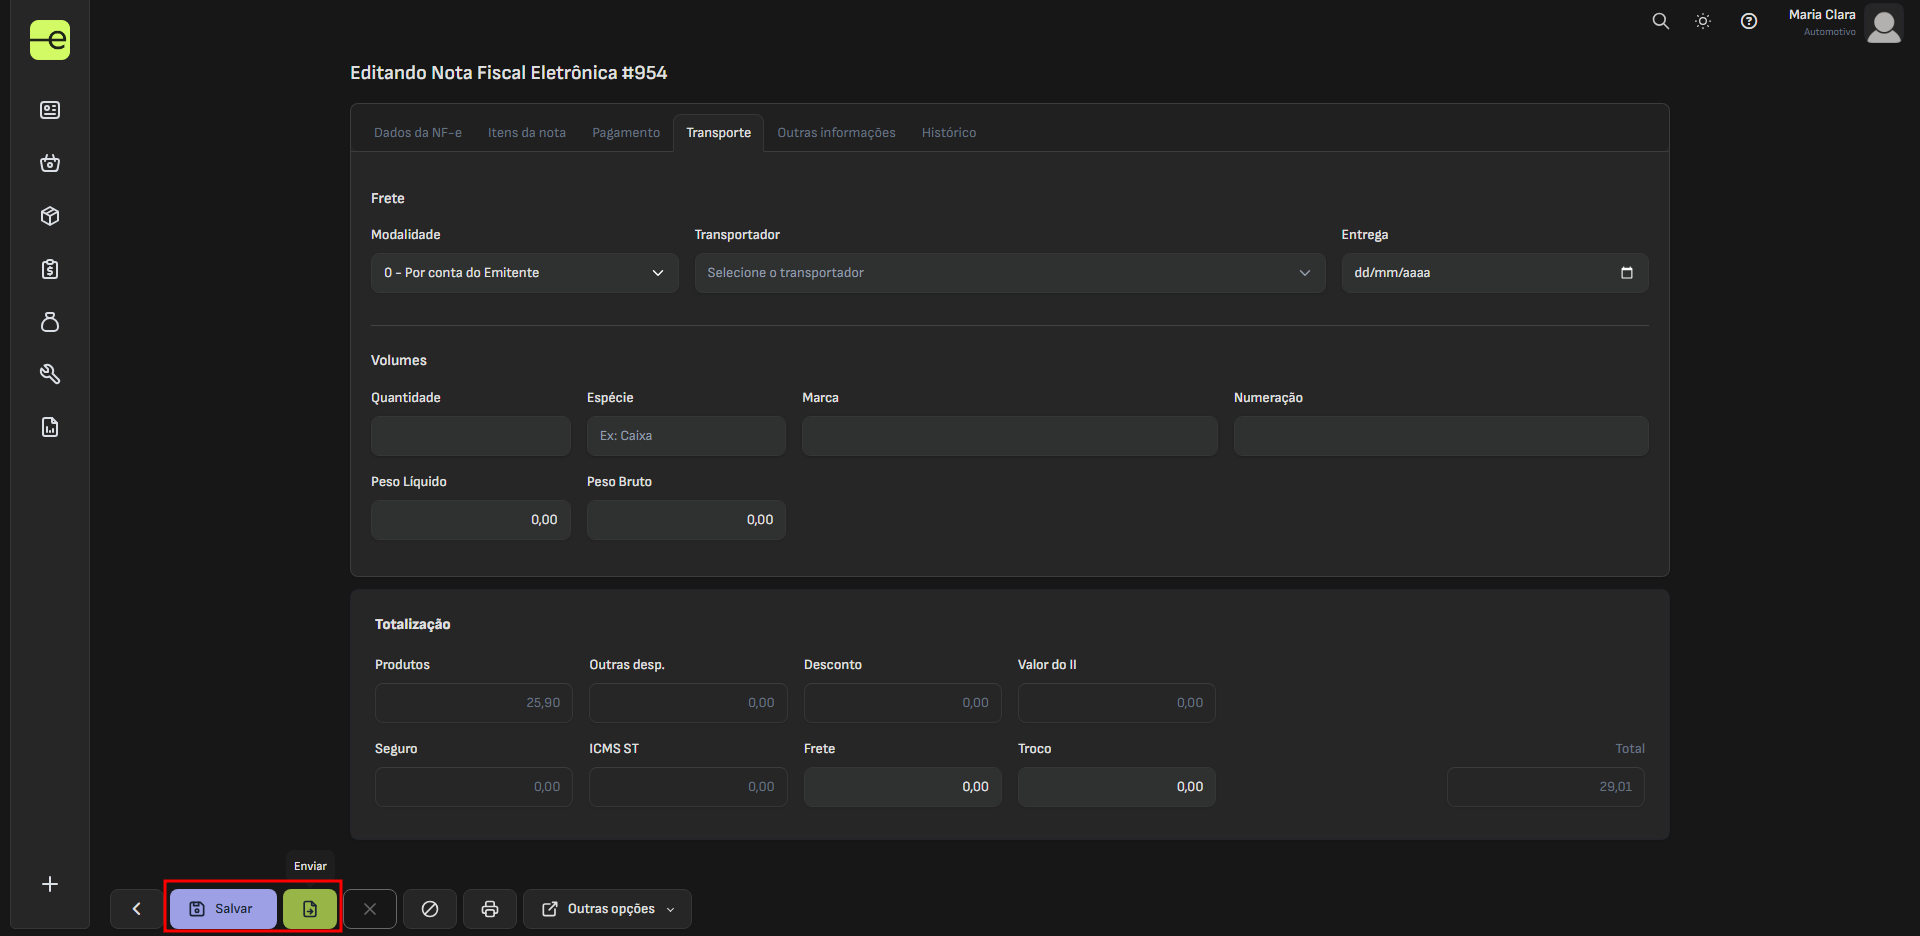This screenshot has height=936, width=1920.
Task: Click the print icon button
Action: (x=490, y=909)
